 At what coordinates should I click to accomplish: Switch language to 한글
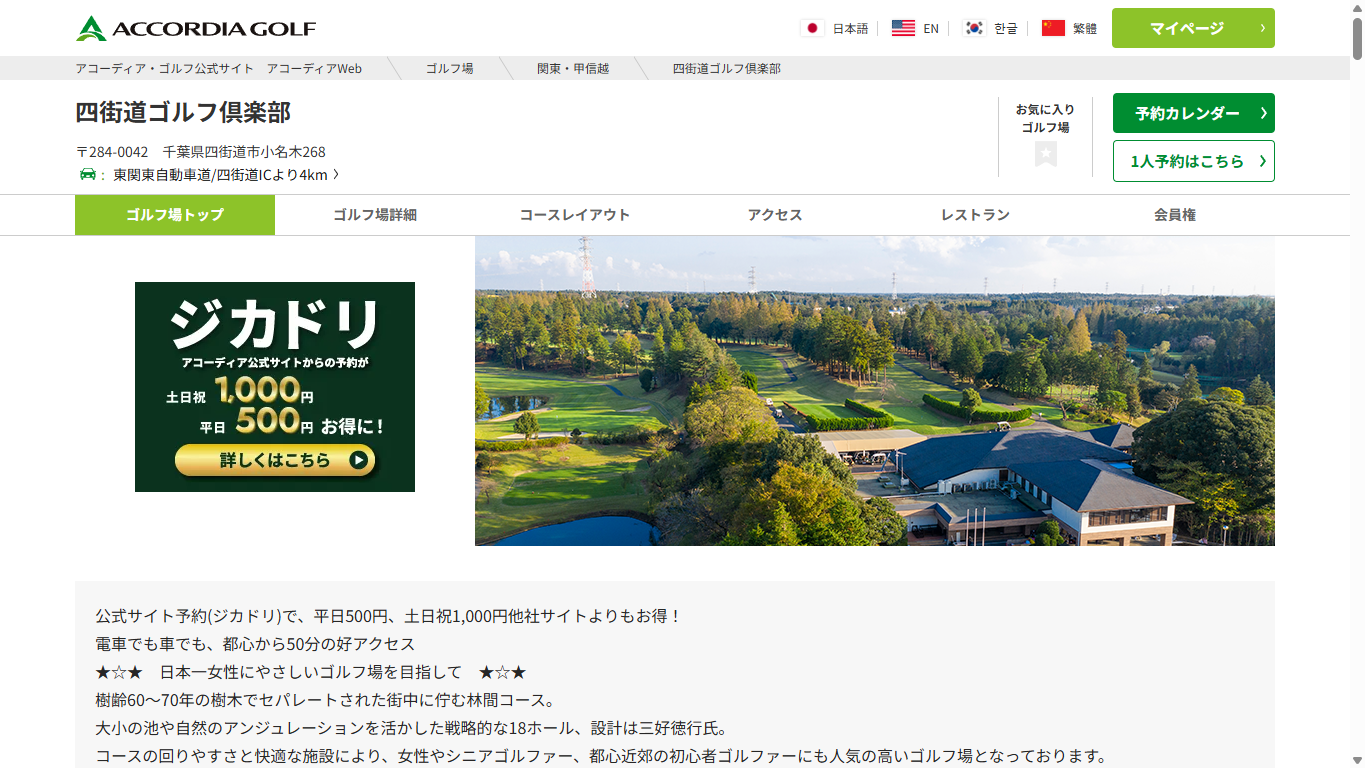[1006, 29]
